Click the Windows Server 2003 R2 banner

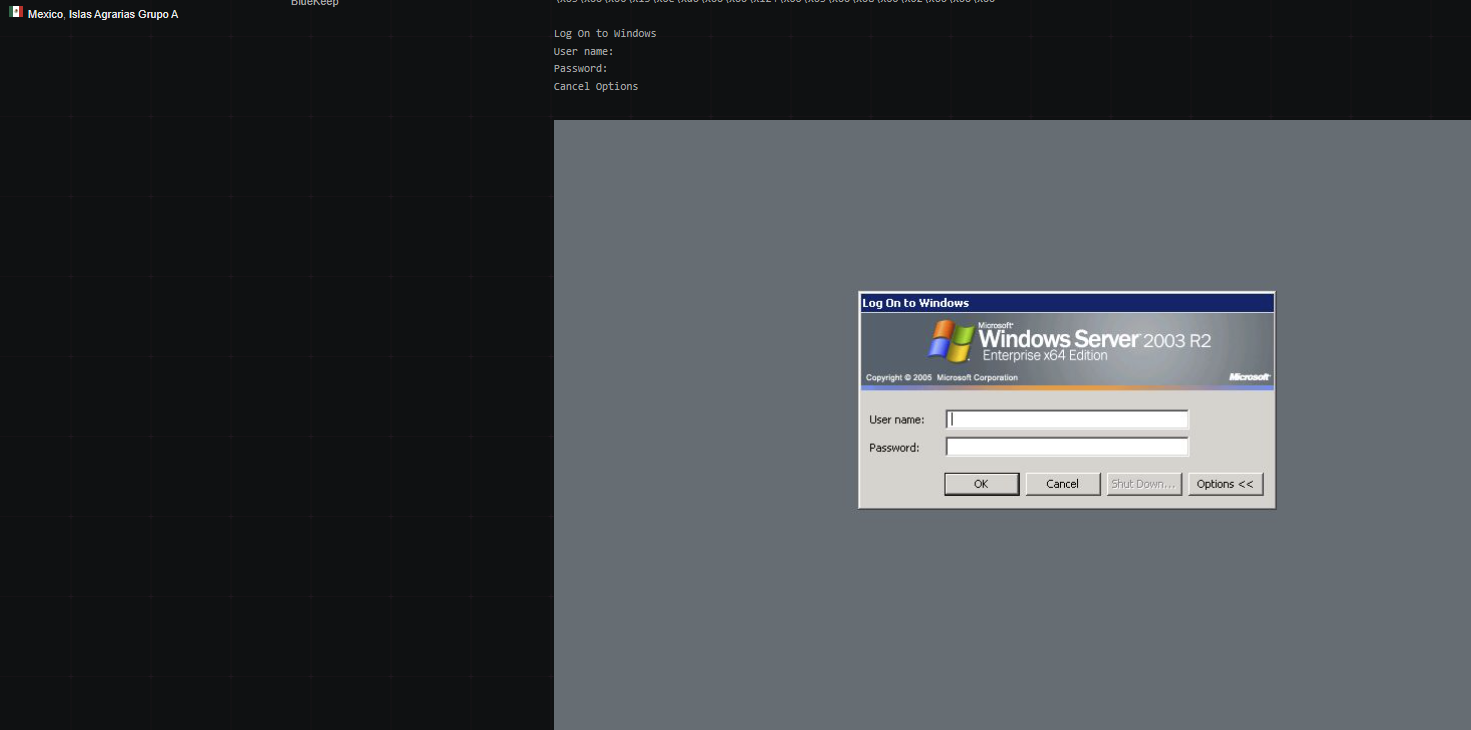(1067, 351)
